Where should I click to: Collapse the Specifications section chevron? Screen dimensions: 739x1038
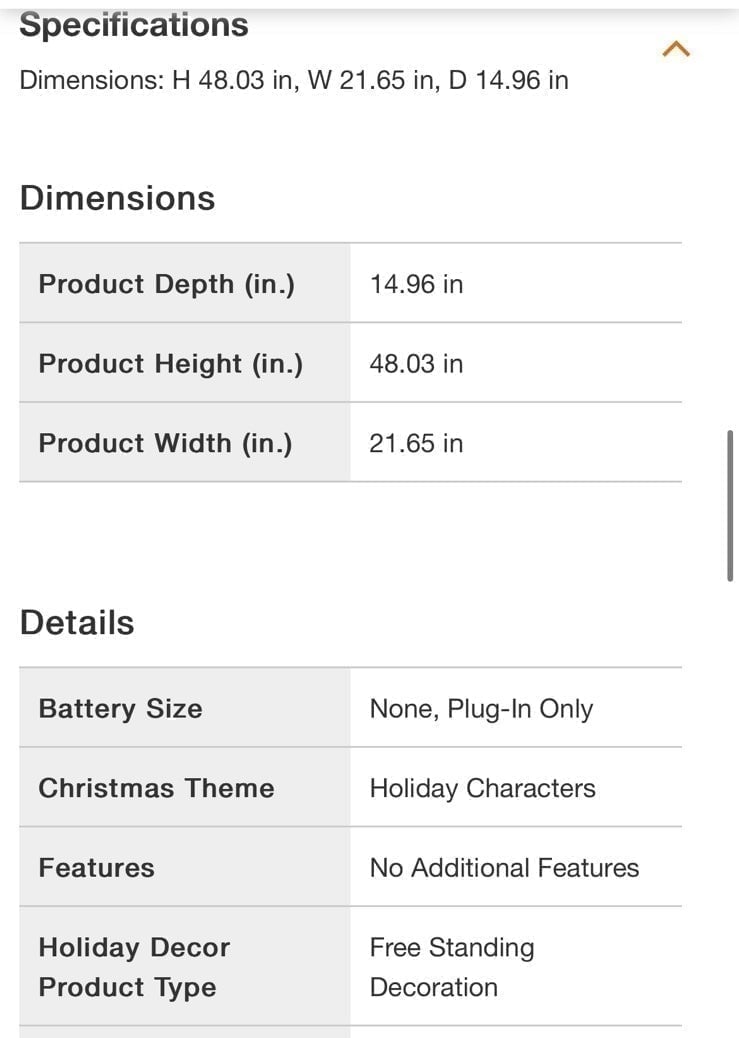coord(677,49)
